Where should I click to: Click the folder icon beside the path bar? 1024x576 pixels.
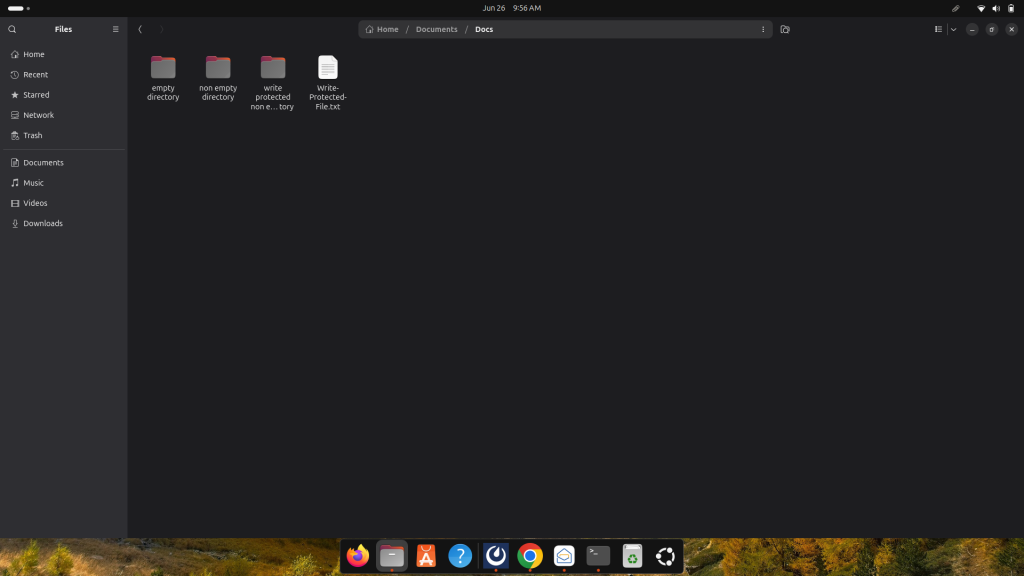(x=784, y=29)
